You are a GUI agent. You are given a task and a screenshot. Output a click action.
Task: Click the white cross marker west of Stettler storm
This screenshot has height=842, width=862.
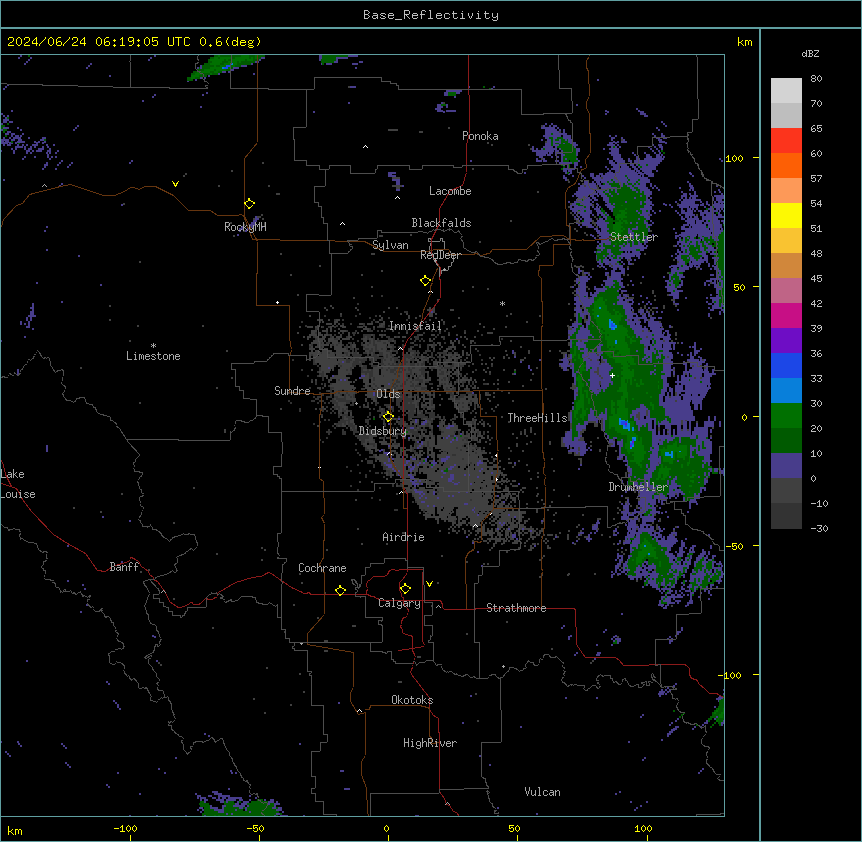tap(612, 375)
